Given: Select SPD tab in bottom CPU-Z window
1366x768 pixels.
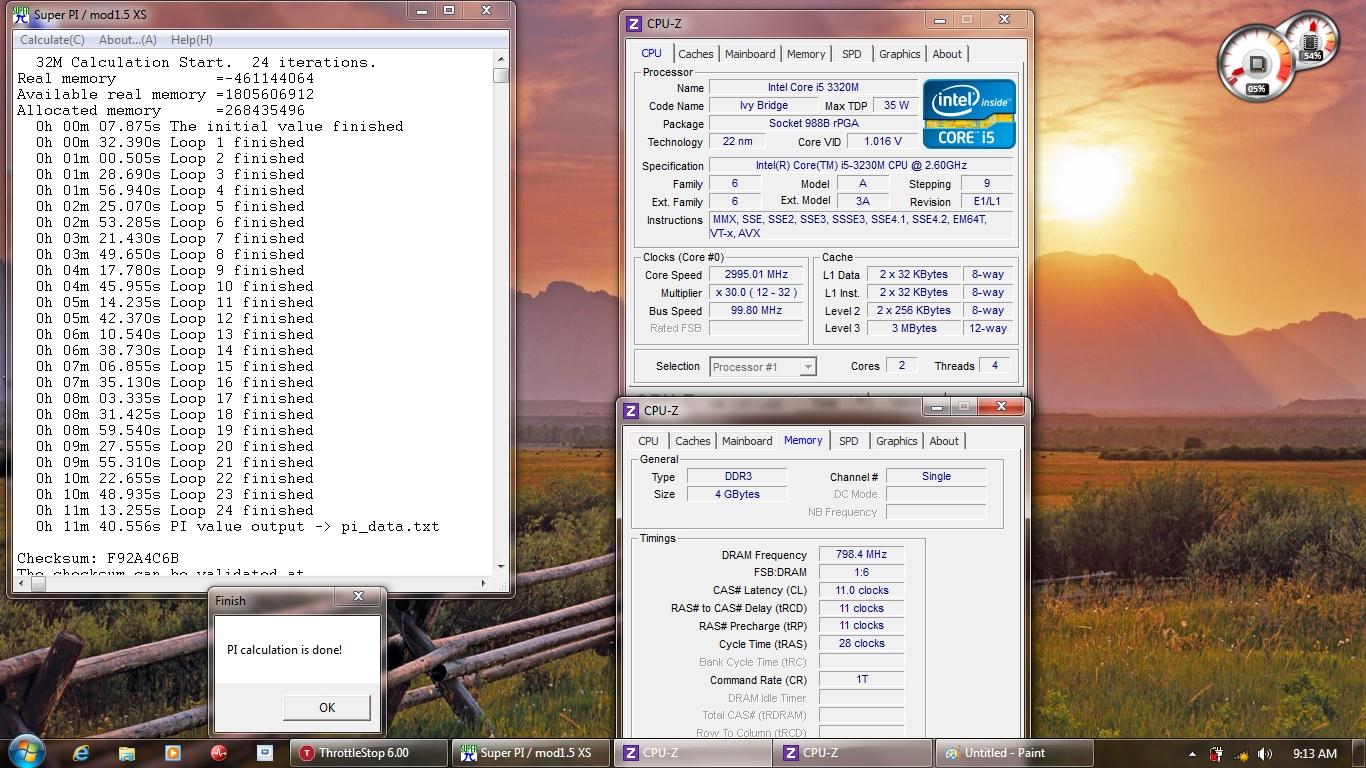Looking at the screenshot, I should 848,441.
